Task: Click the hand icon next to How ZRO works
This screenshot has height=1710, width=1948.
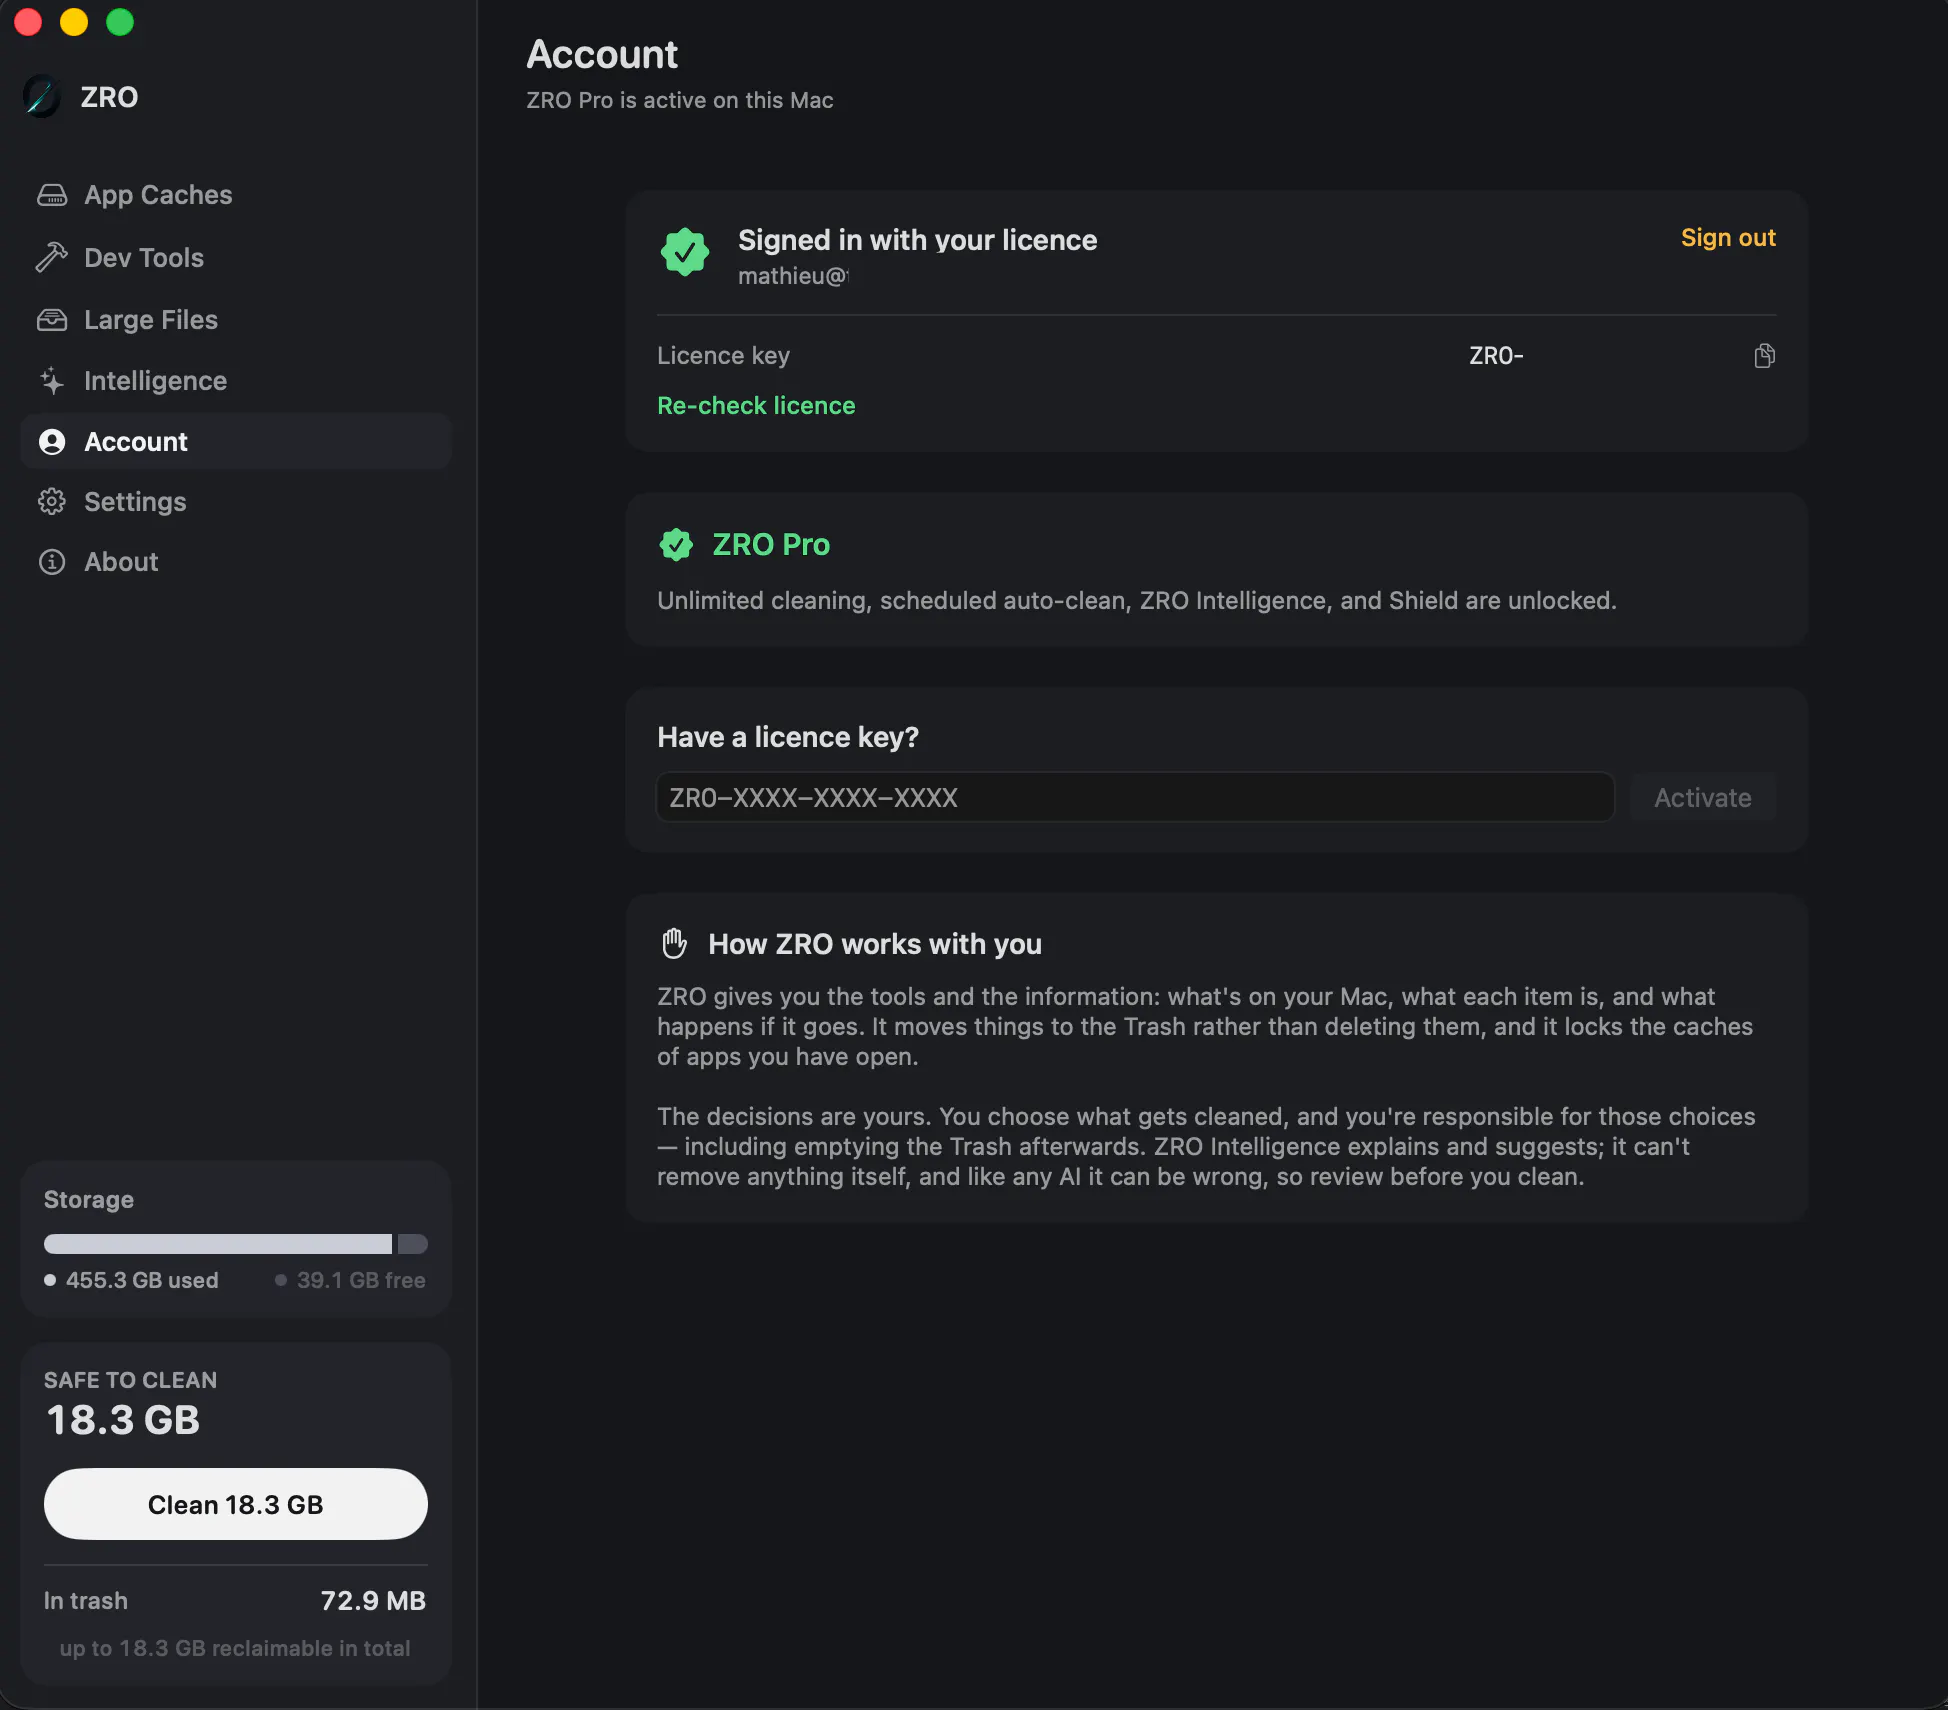Action: [x=675, y=944]
